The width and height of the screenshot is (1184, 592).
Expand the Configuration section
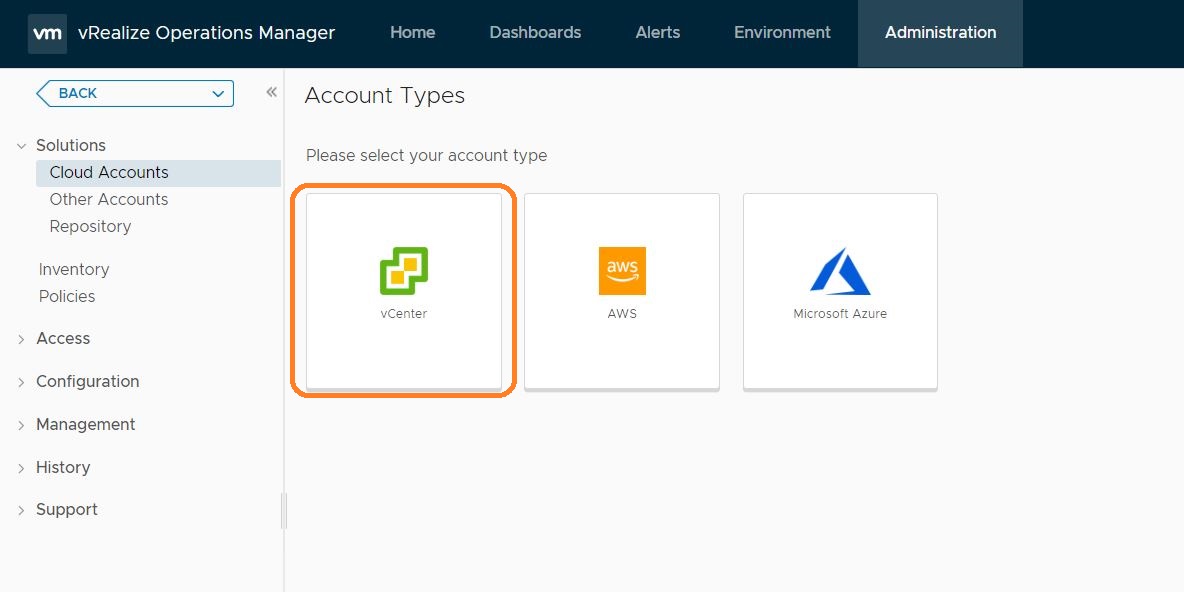pos(20,381)
